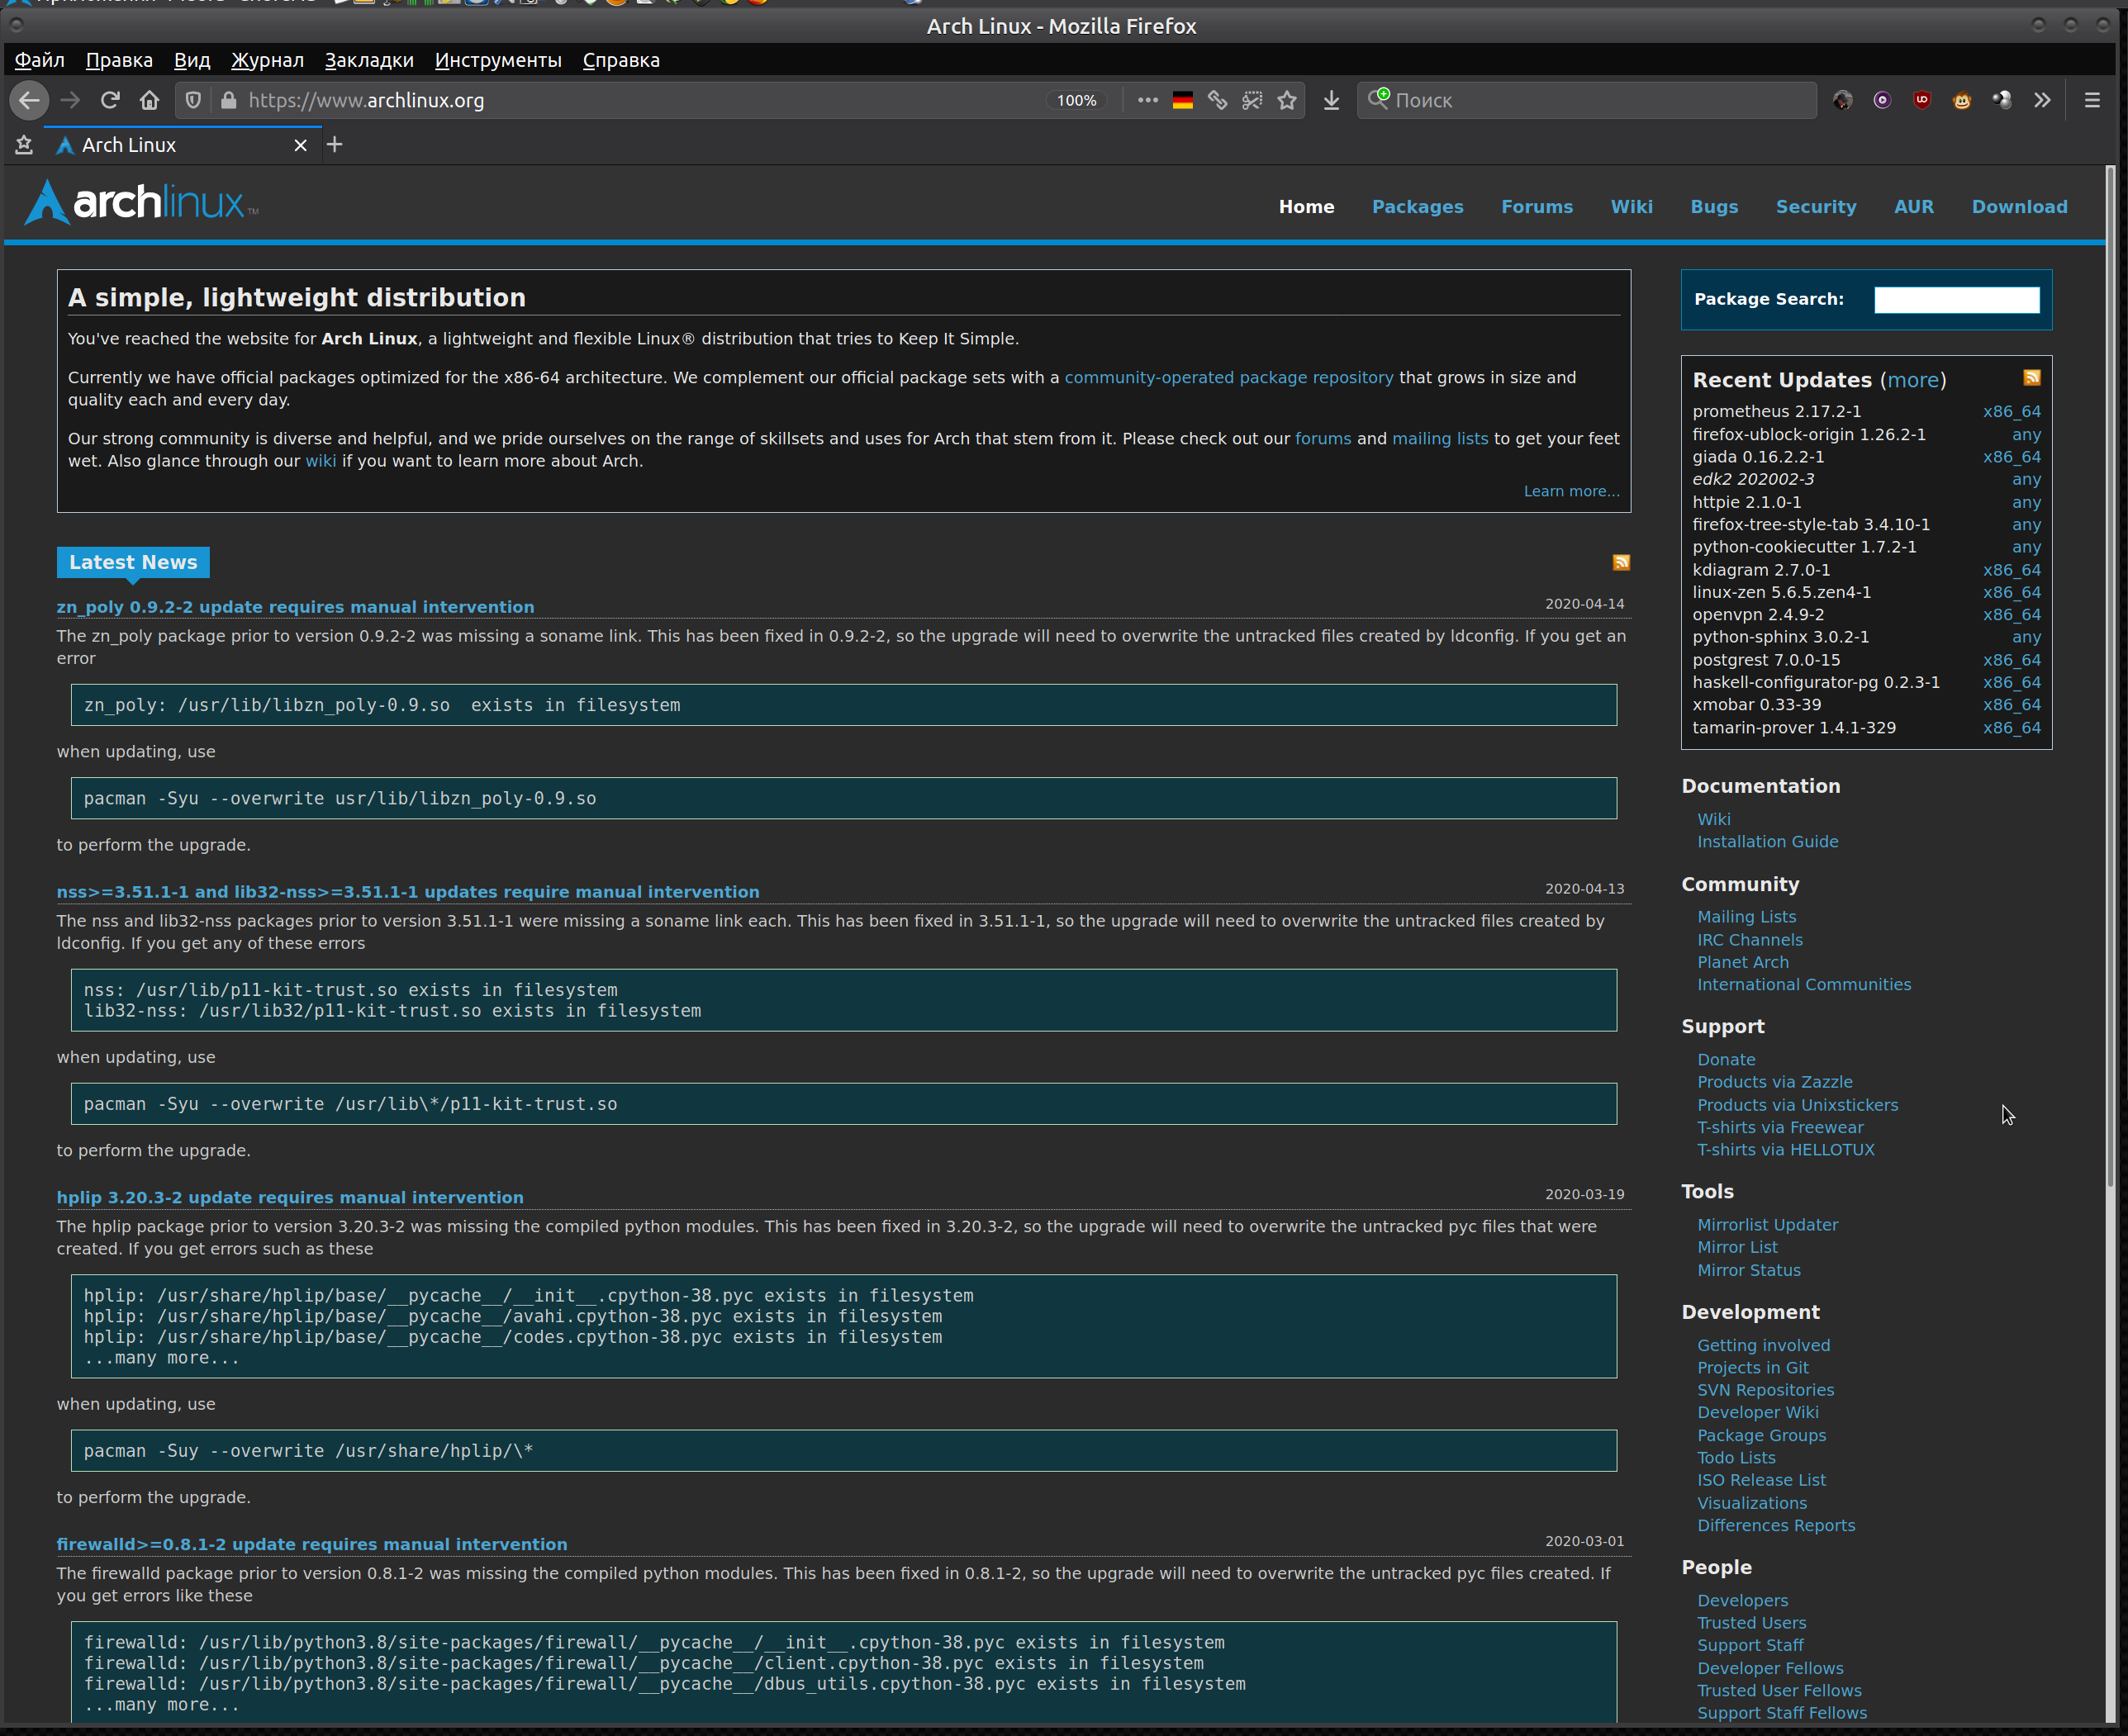The image size is (2128, 1736).
Task: Open the Download navigation link
Action: [2019, 207]
